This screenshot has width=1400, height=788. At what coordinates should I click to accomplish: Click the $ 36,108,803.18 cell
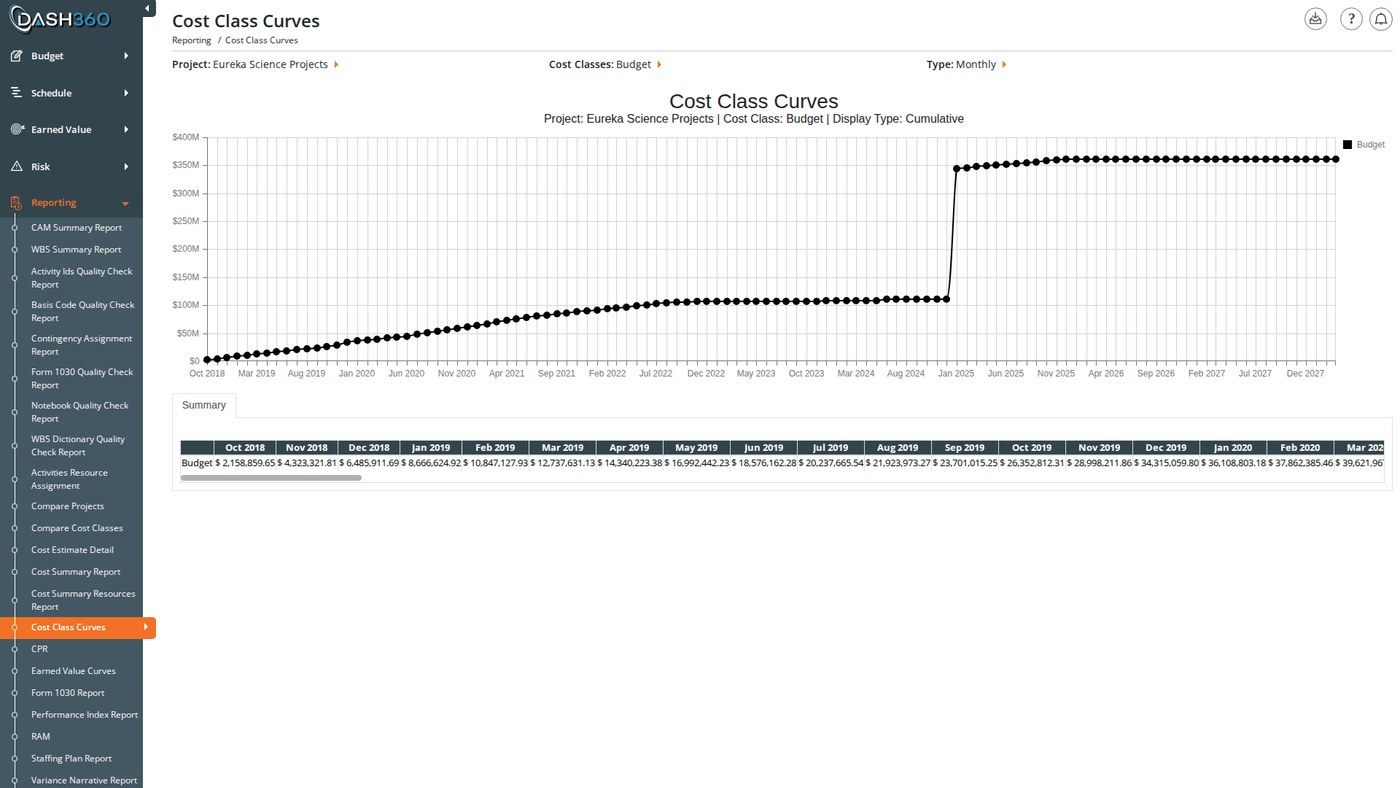click(1233, 463)
